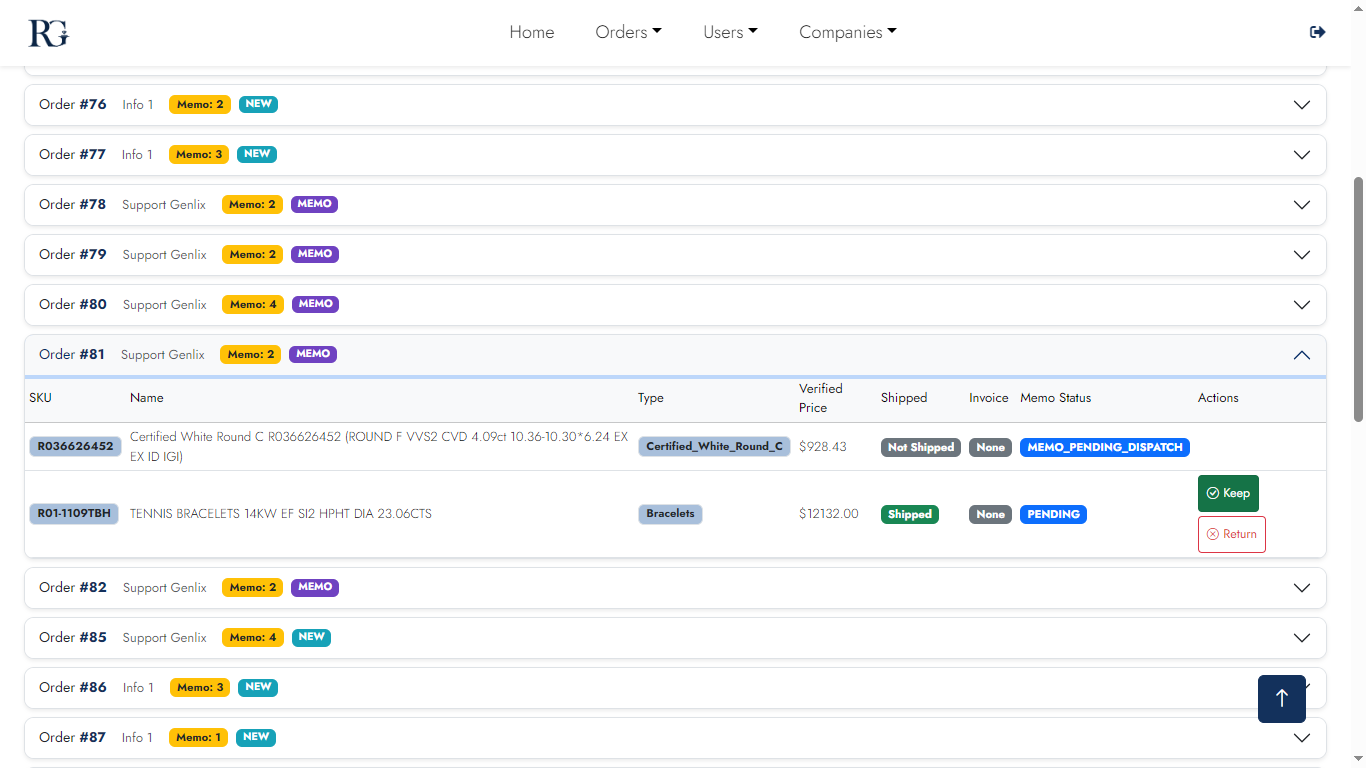Click SKU badge R036626452
1366x768 pixels.
click(x=75, y=446)
